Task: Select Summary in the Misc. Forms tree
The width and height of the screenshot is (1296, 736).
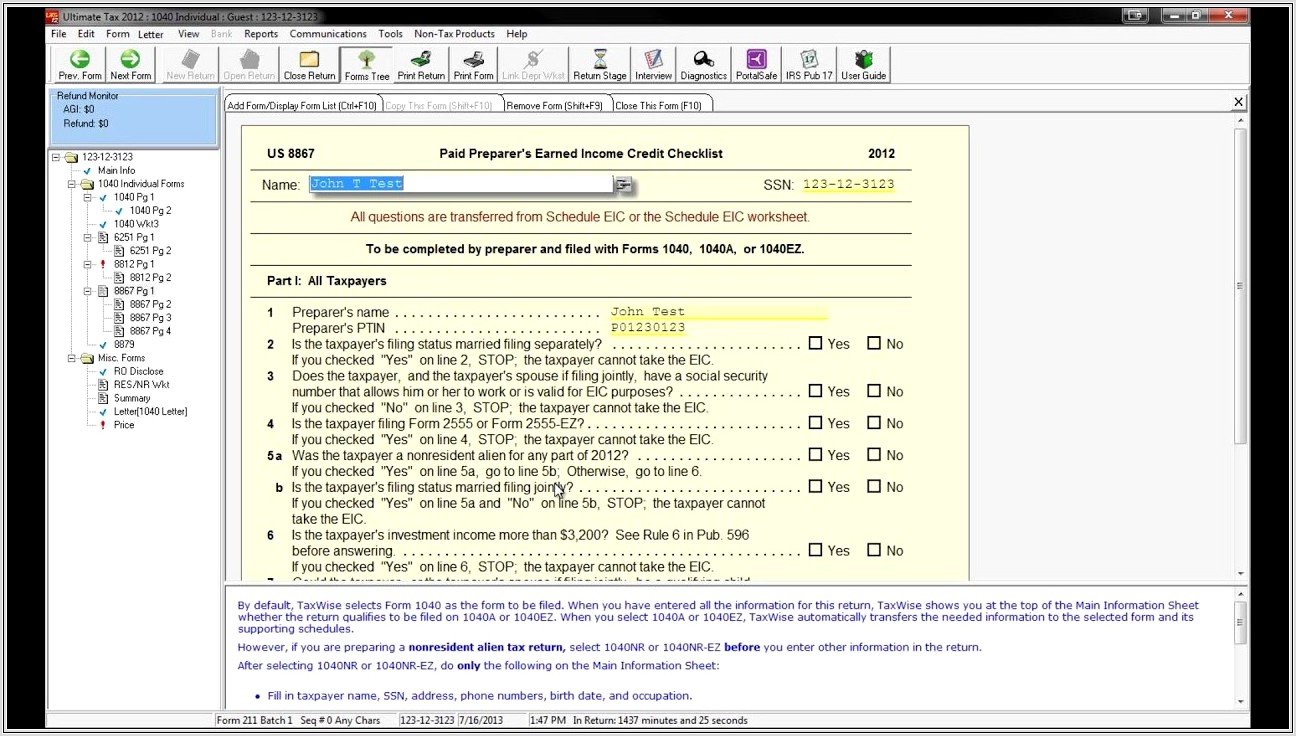Action: click(x=132, y=398)
